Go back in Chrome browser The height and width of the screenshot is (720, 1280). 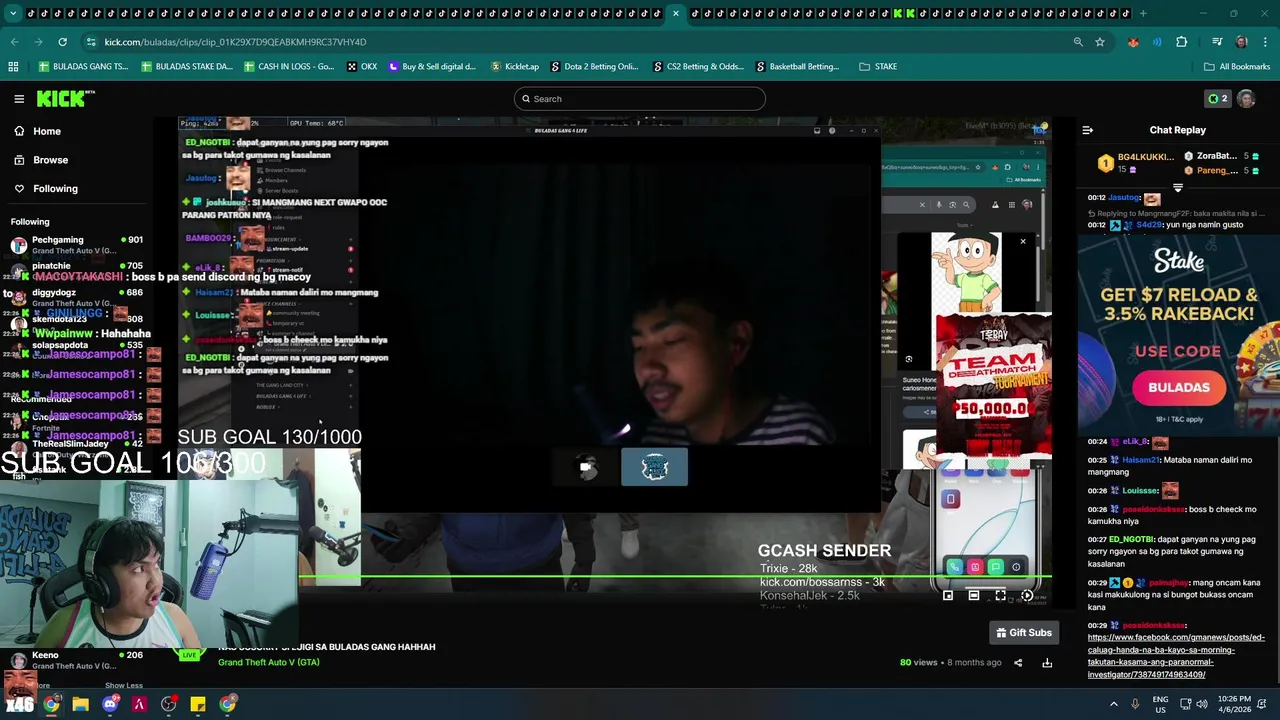tap(14, 42)
